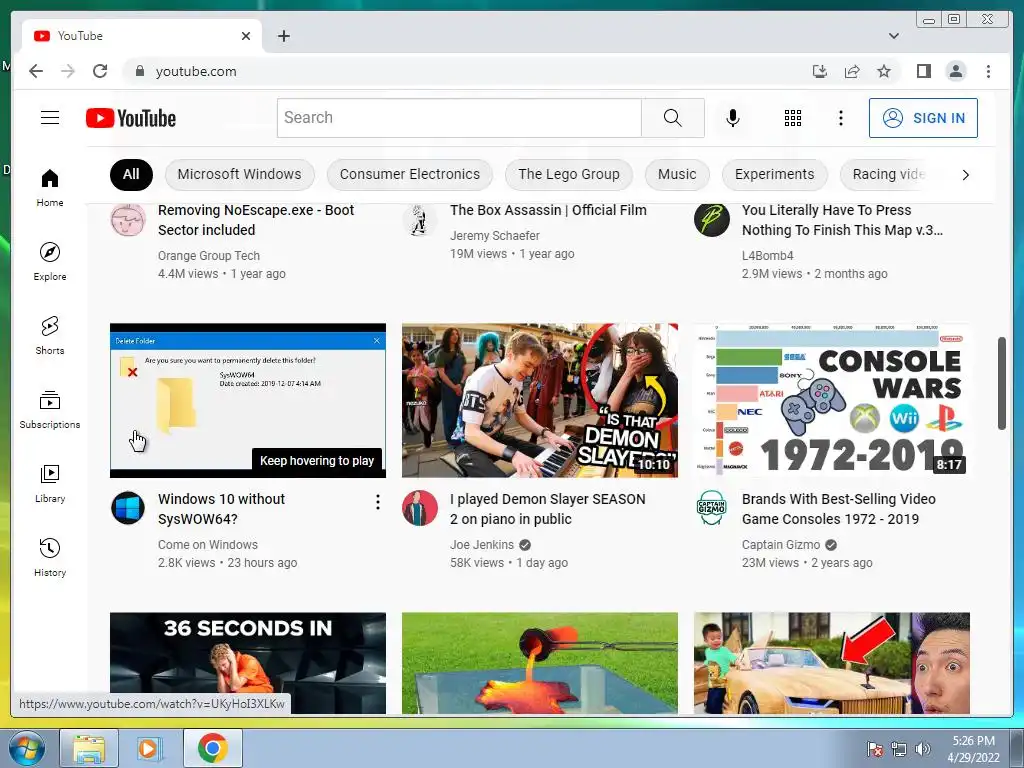The height and width of the screenshot is (768, 1024).
Task: Select the Experiments chip
Action: pos(775,174)
